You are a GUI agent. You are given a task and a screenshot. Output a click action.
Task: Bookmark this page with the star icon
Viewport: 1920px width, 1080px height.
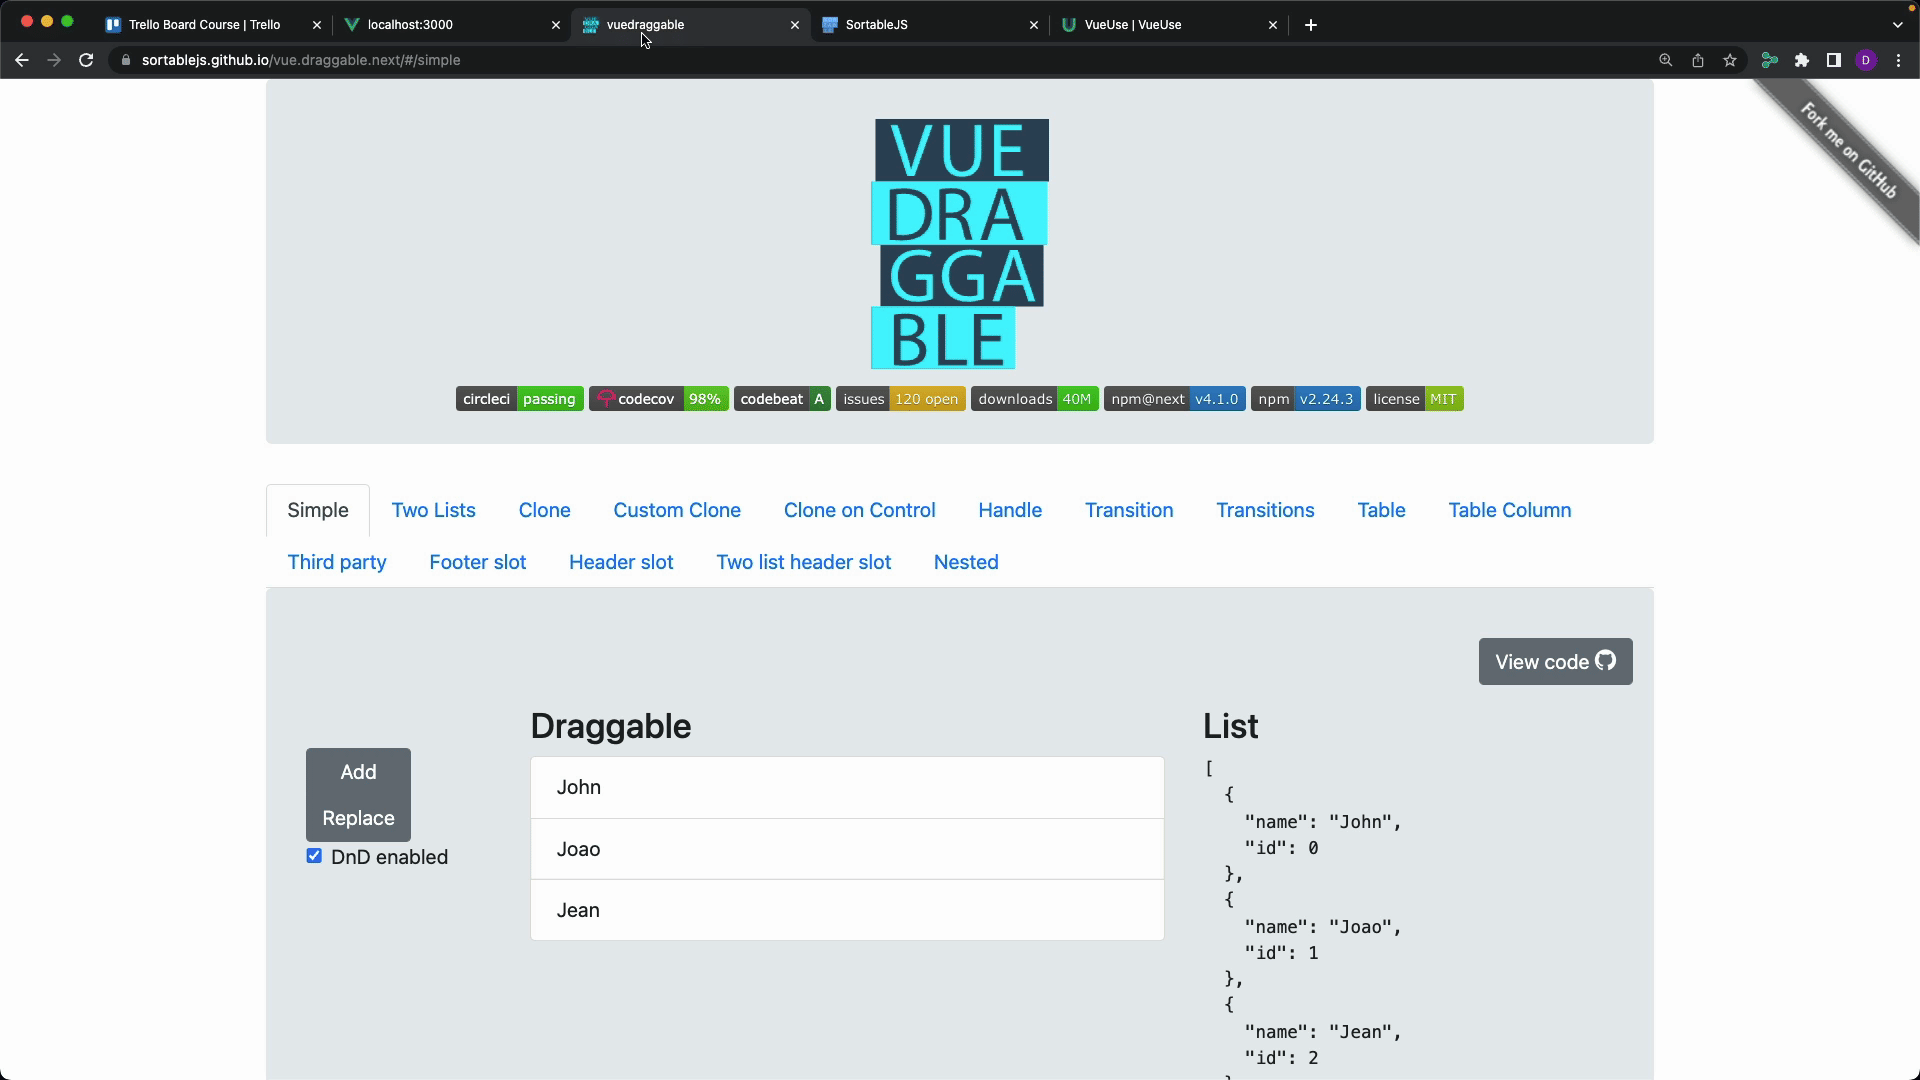[x=1730, y=60]
